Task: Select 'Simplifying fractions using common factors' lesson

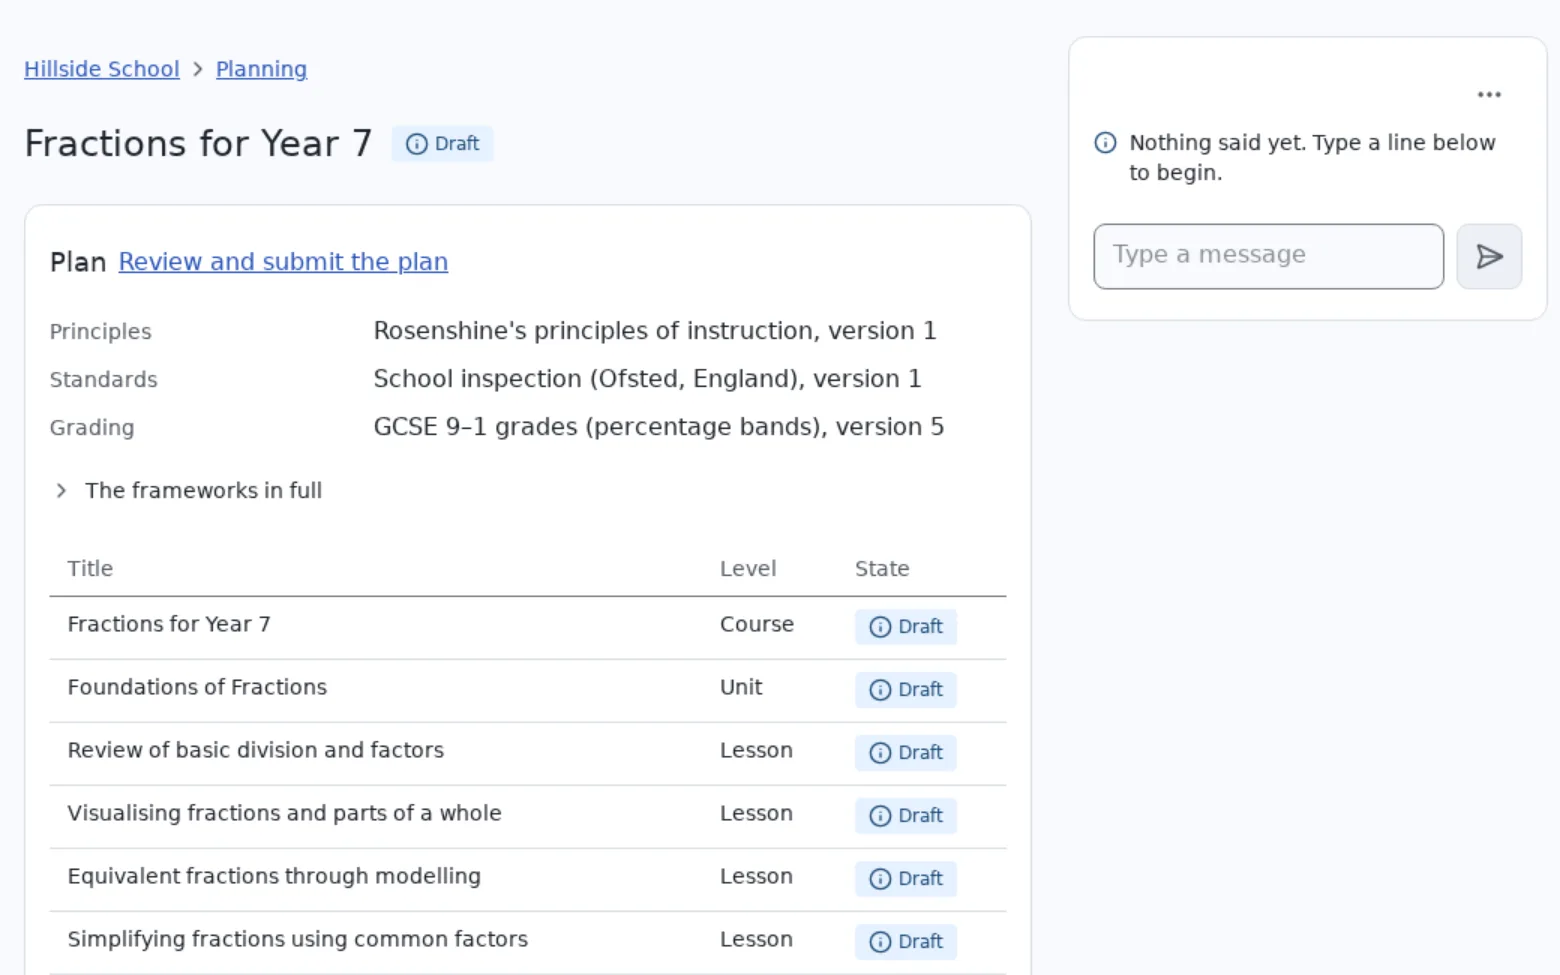Action: click(298, 939)
